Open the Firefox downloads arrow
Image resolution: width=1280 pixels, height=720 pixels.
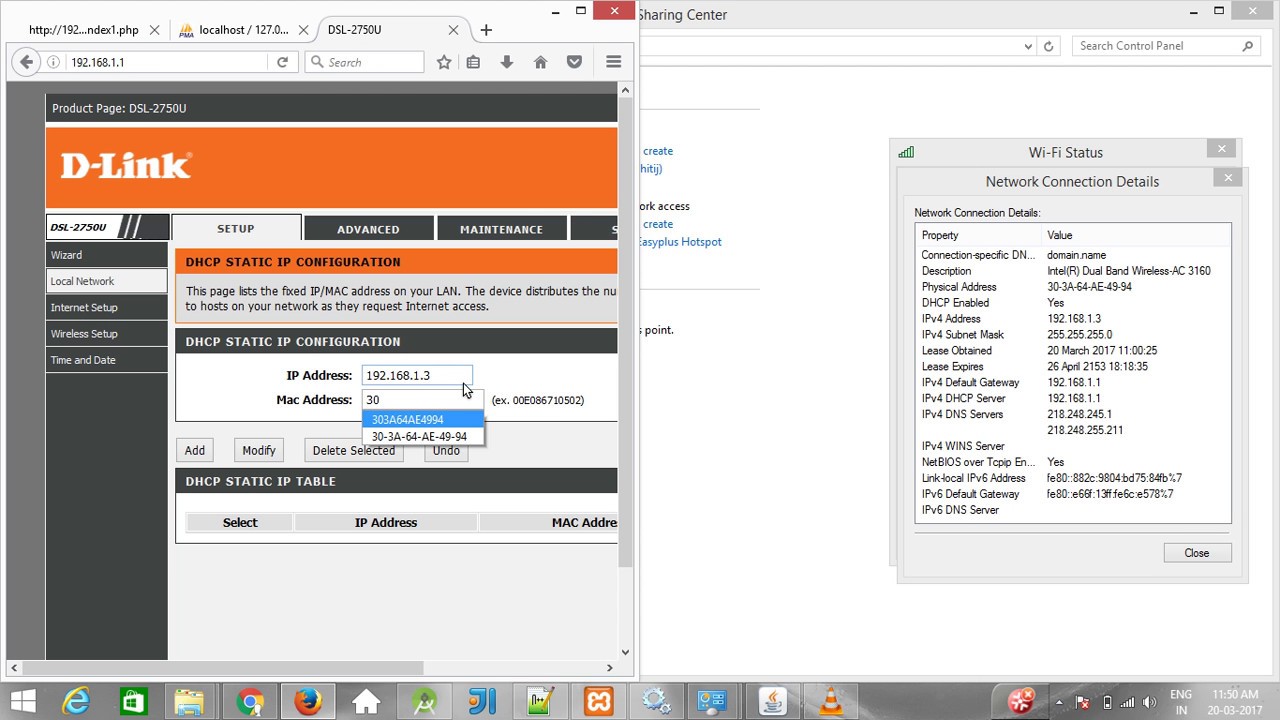pyautogui.click(x=507, y=62)
